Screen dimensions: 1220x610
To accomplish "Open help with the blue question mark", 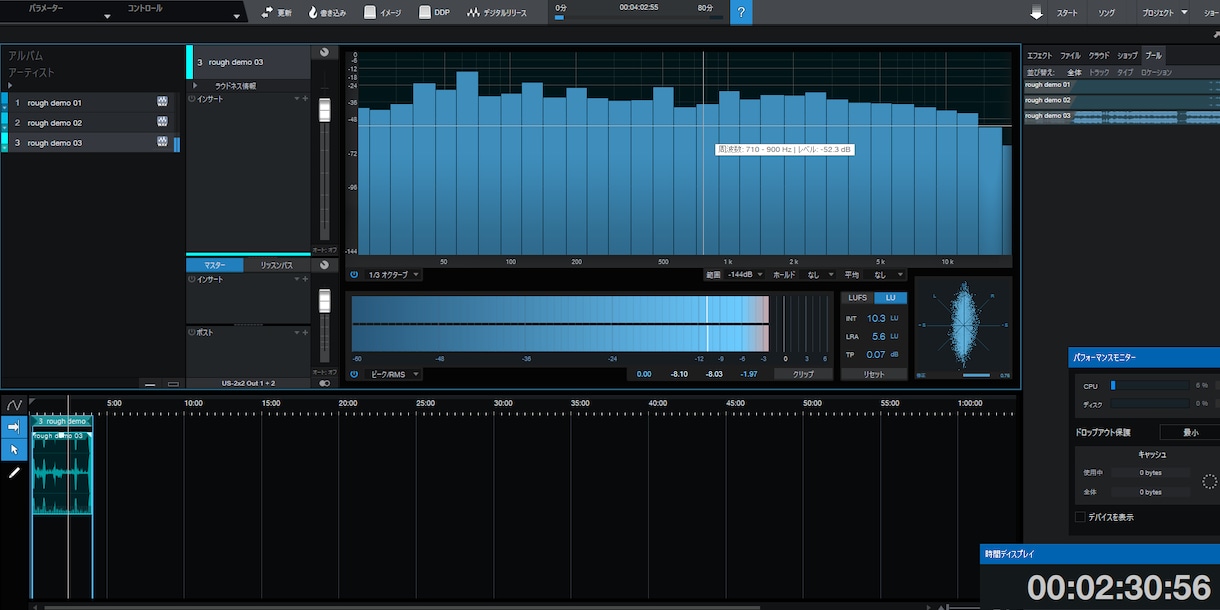I will (x=741, y=13).
